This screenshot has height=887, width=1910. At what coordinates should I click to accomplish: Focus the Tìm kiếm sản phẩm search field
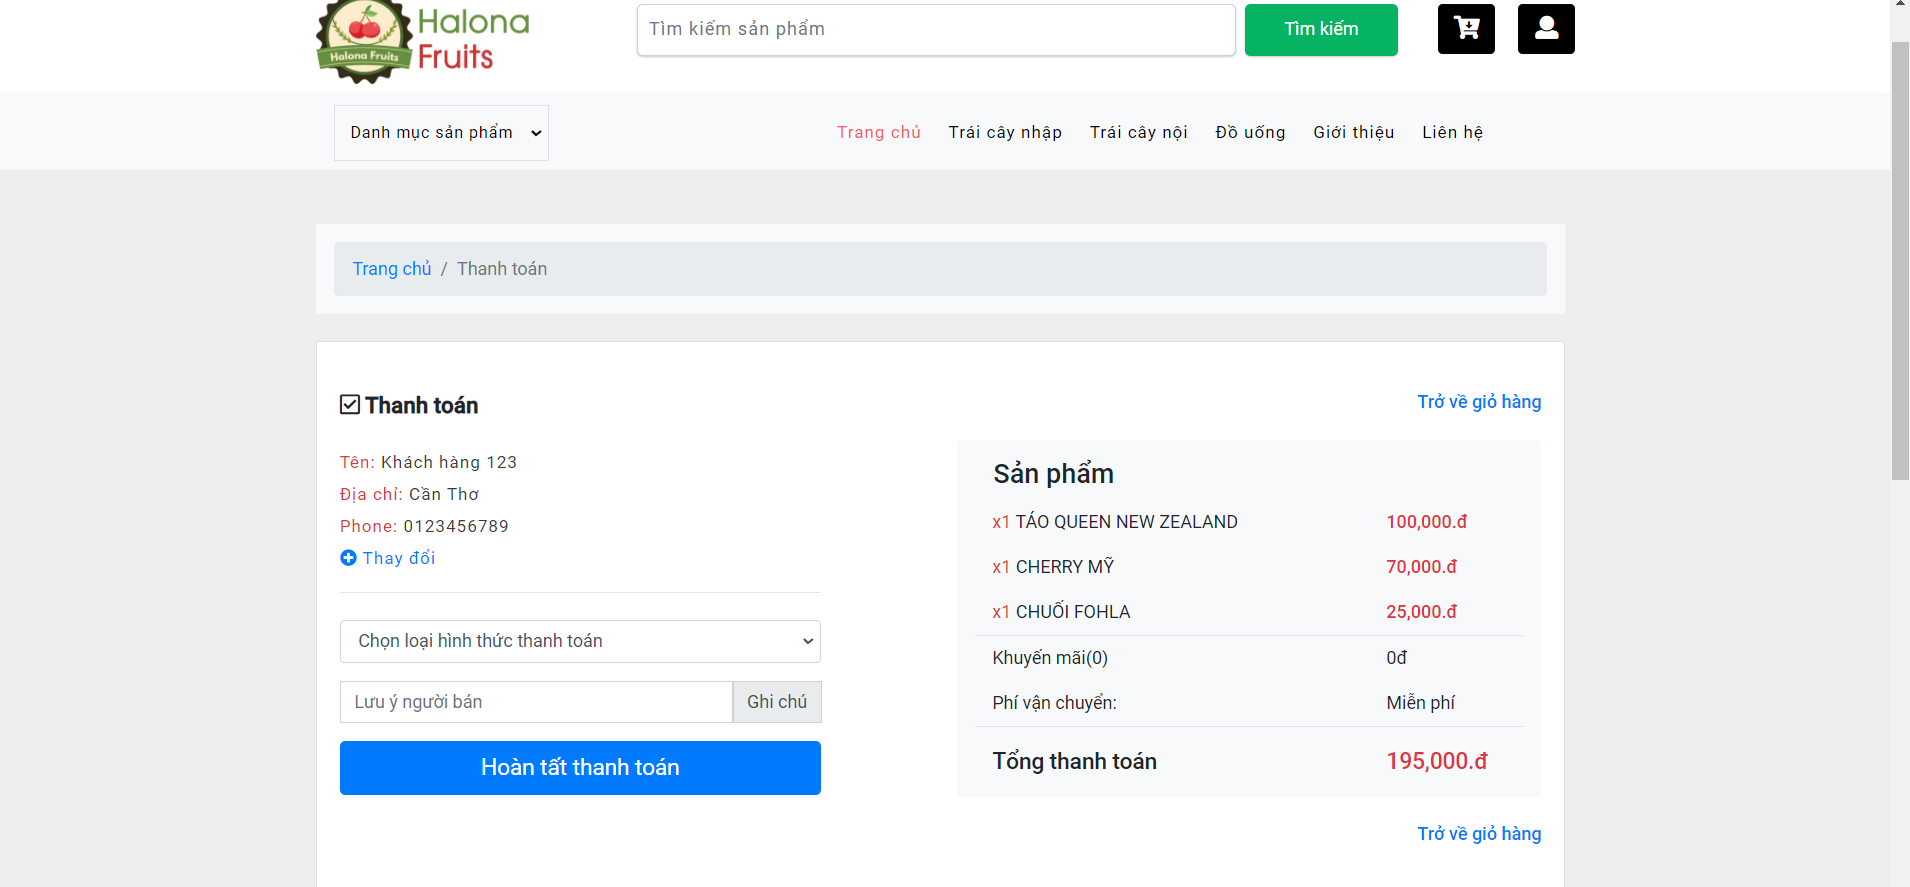[x=936, y=30]
